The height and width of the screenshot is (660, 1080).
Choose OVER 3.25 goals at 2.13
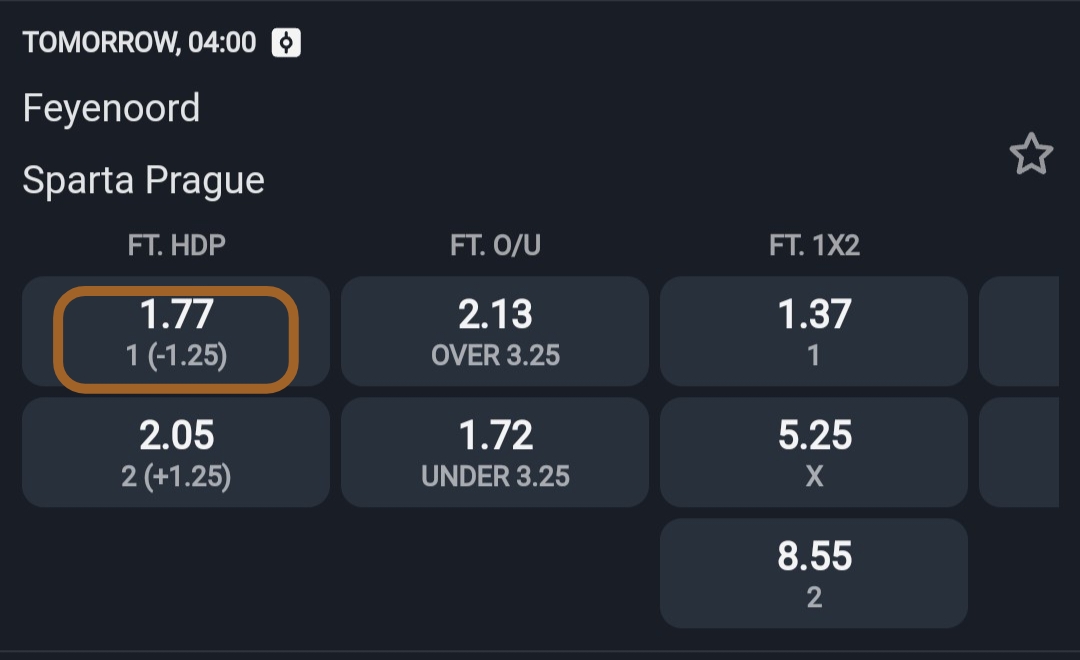pyautogui.click(x=495, y=331)
